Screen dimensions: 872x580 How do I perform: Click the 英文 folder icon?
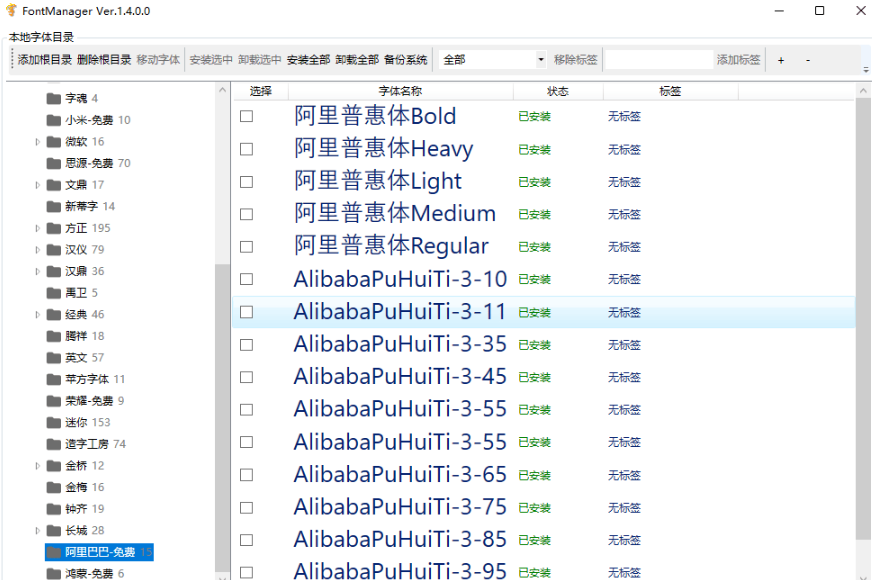coord(53,358)
